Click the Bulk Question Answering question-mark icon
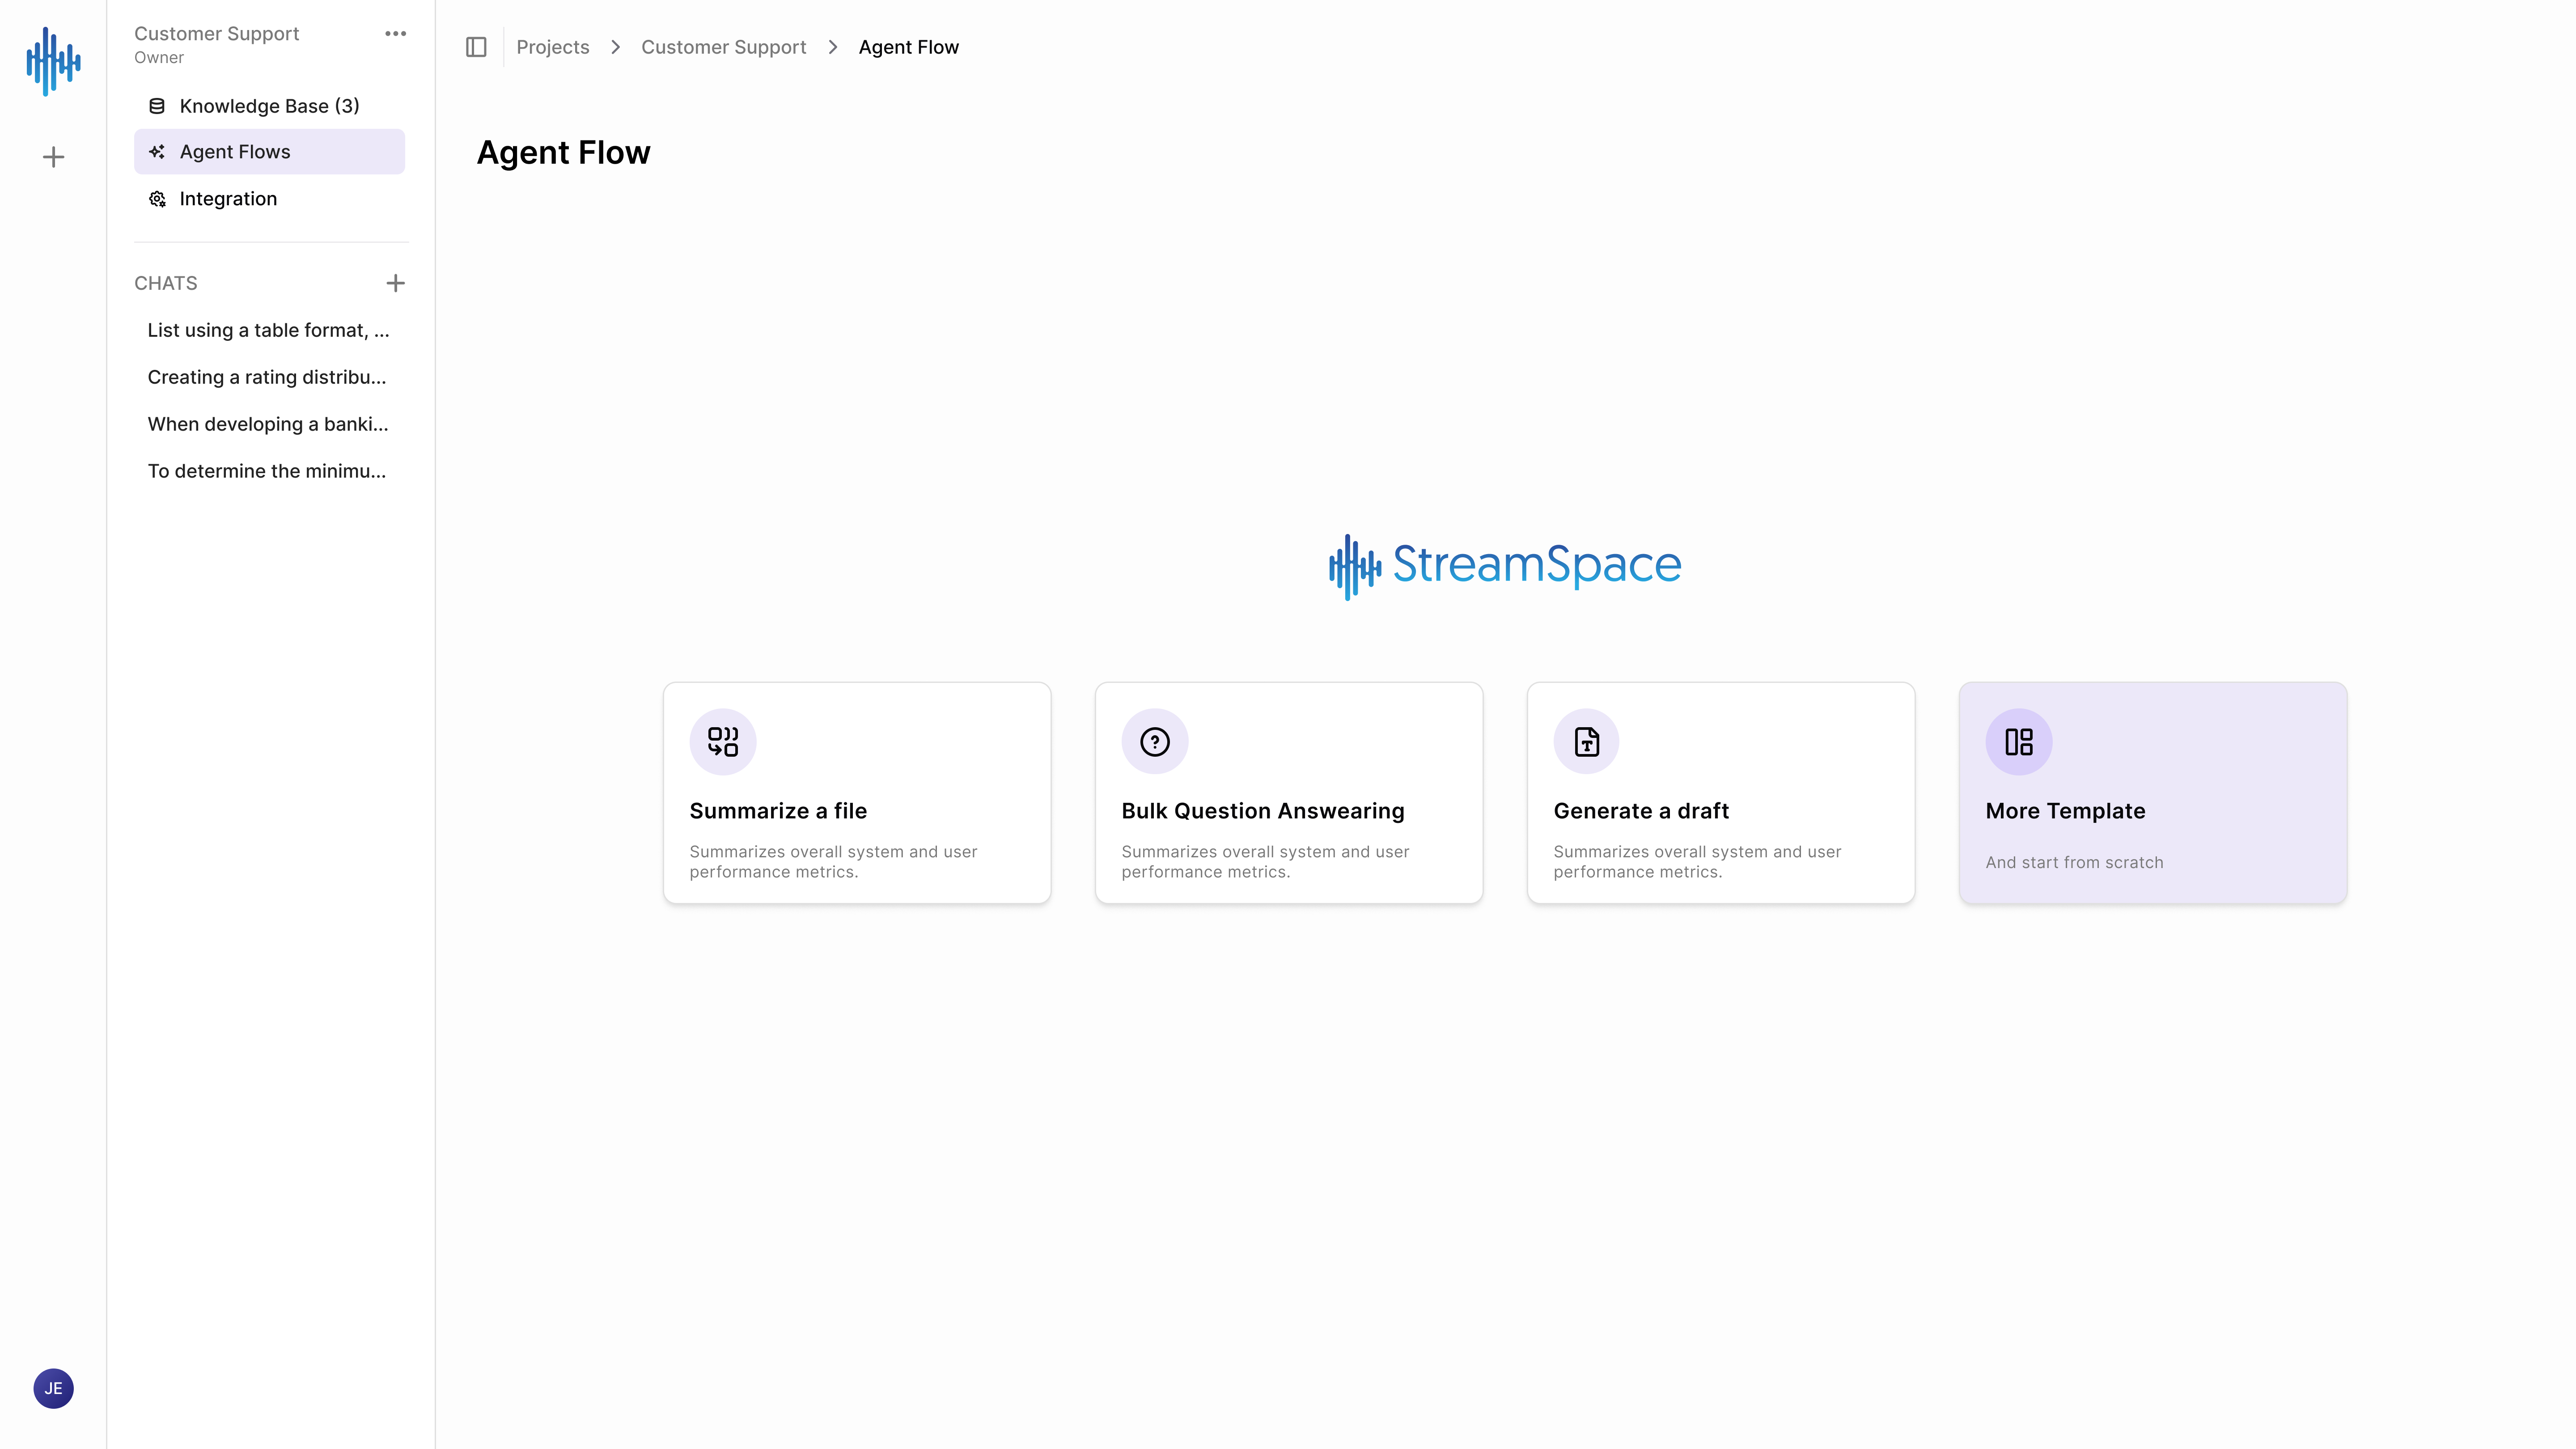 click(x=1155, y=741)
